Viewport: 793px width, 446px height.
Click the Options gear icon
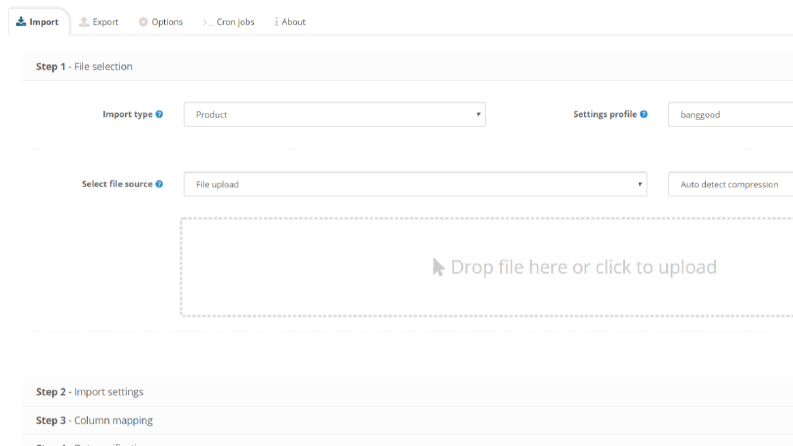(143, 22)
